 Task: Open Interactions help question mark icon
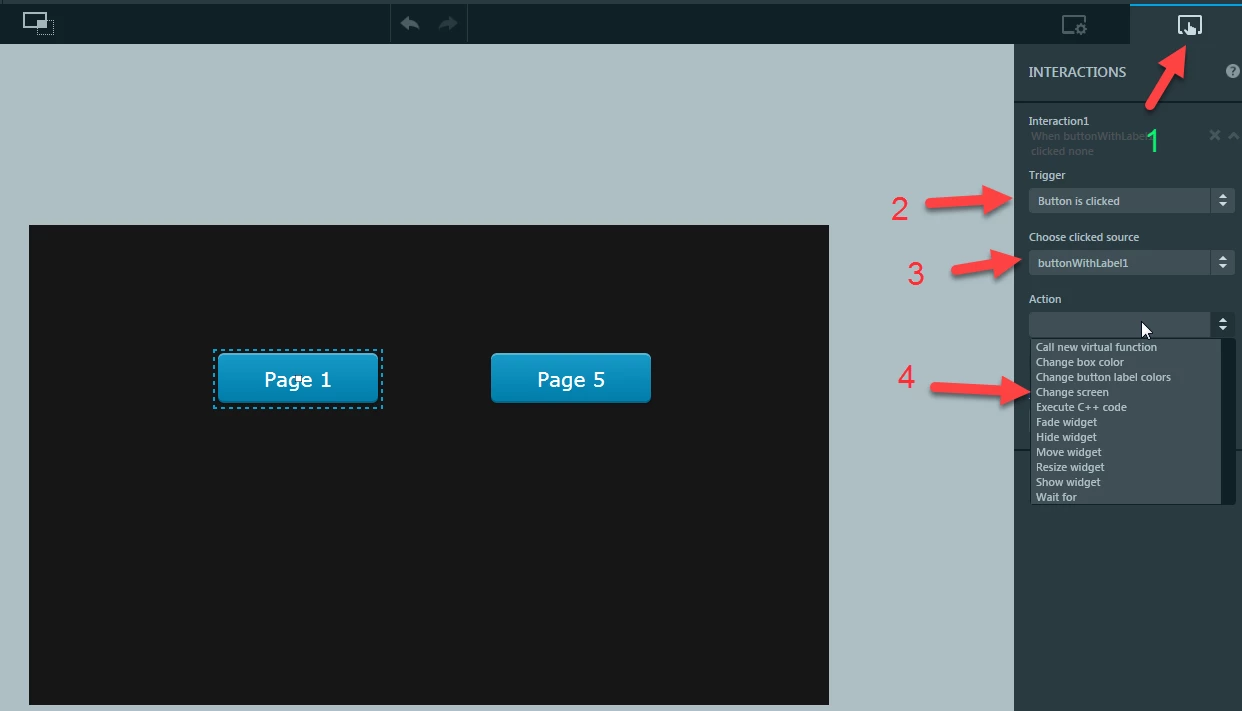click(x=1232, y=71)
